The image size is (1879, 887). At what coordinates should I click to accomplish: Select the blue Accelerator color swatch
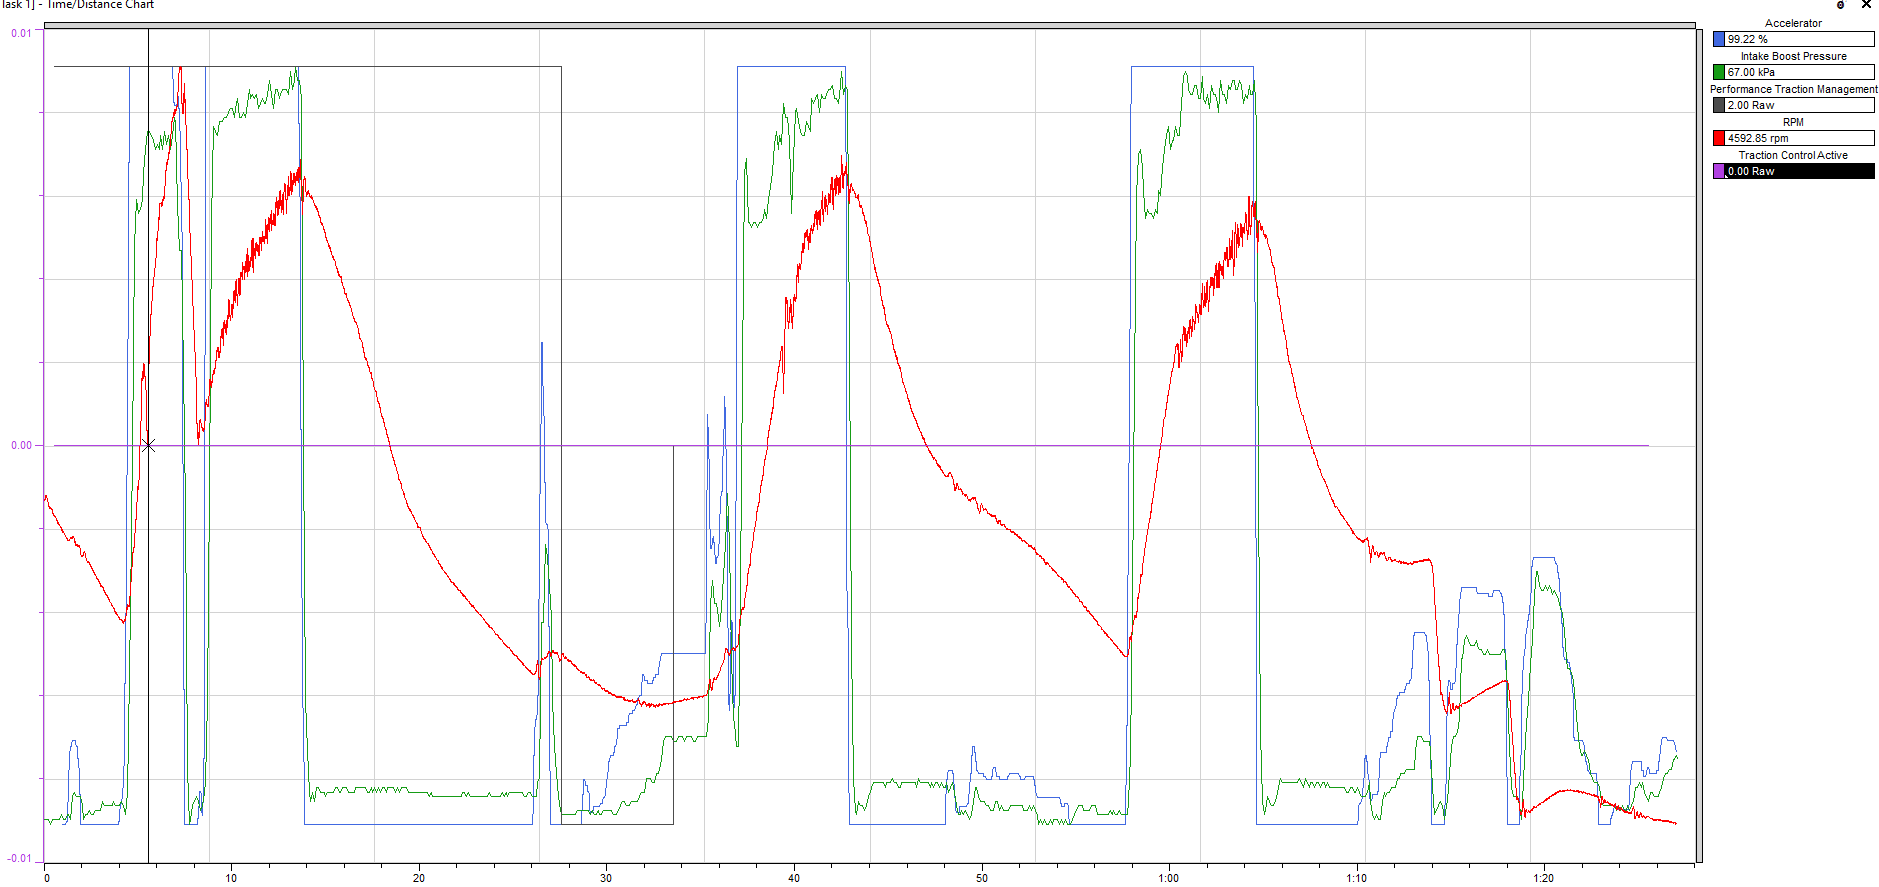(1719, 39)
